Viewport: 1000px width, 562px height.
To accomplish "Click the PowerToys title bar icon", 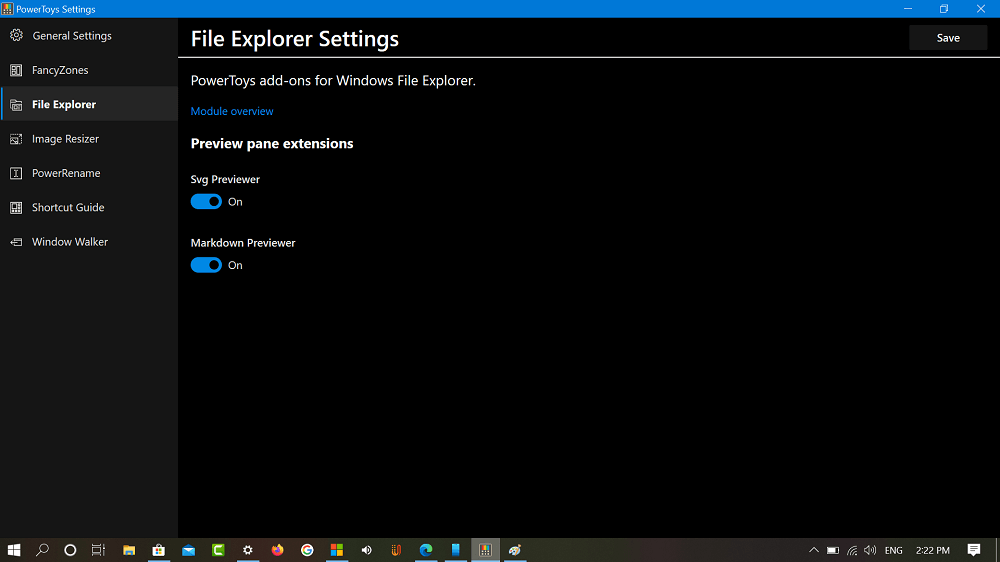I will [7, 9].
